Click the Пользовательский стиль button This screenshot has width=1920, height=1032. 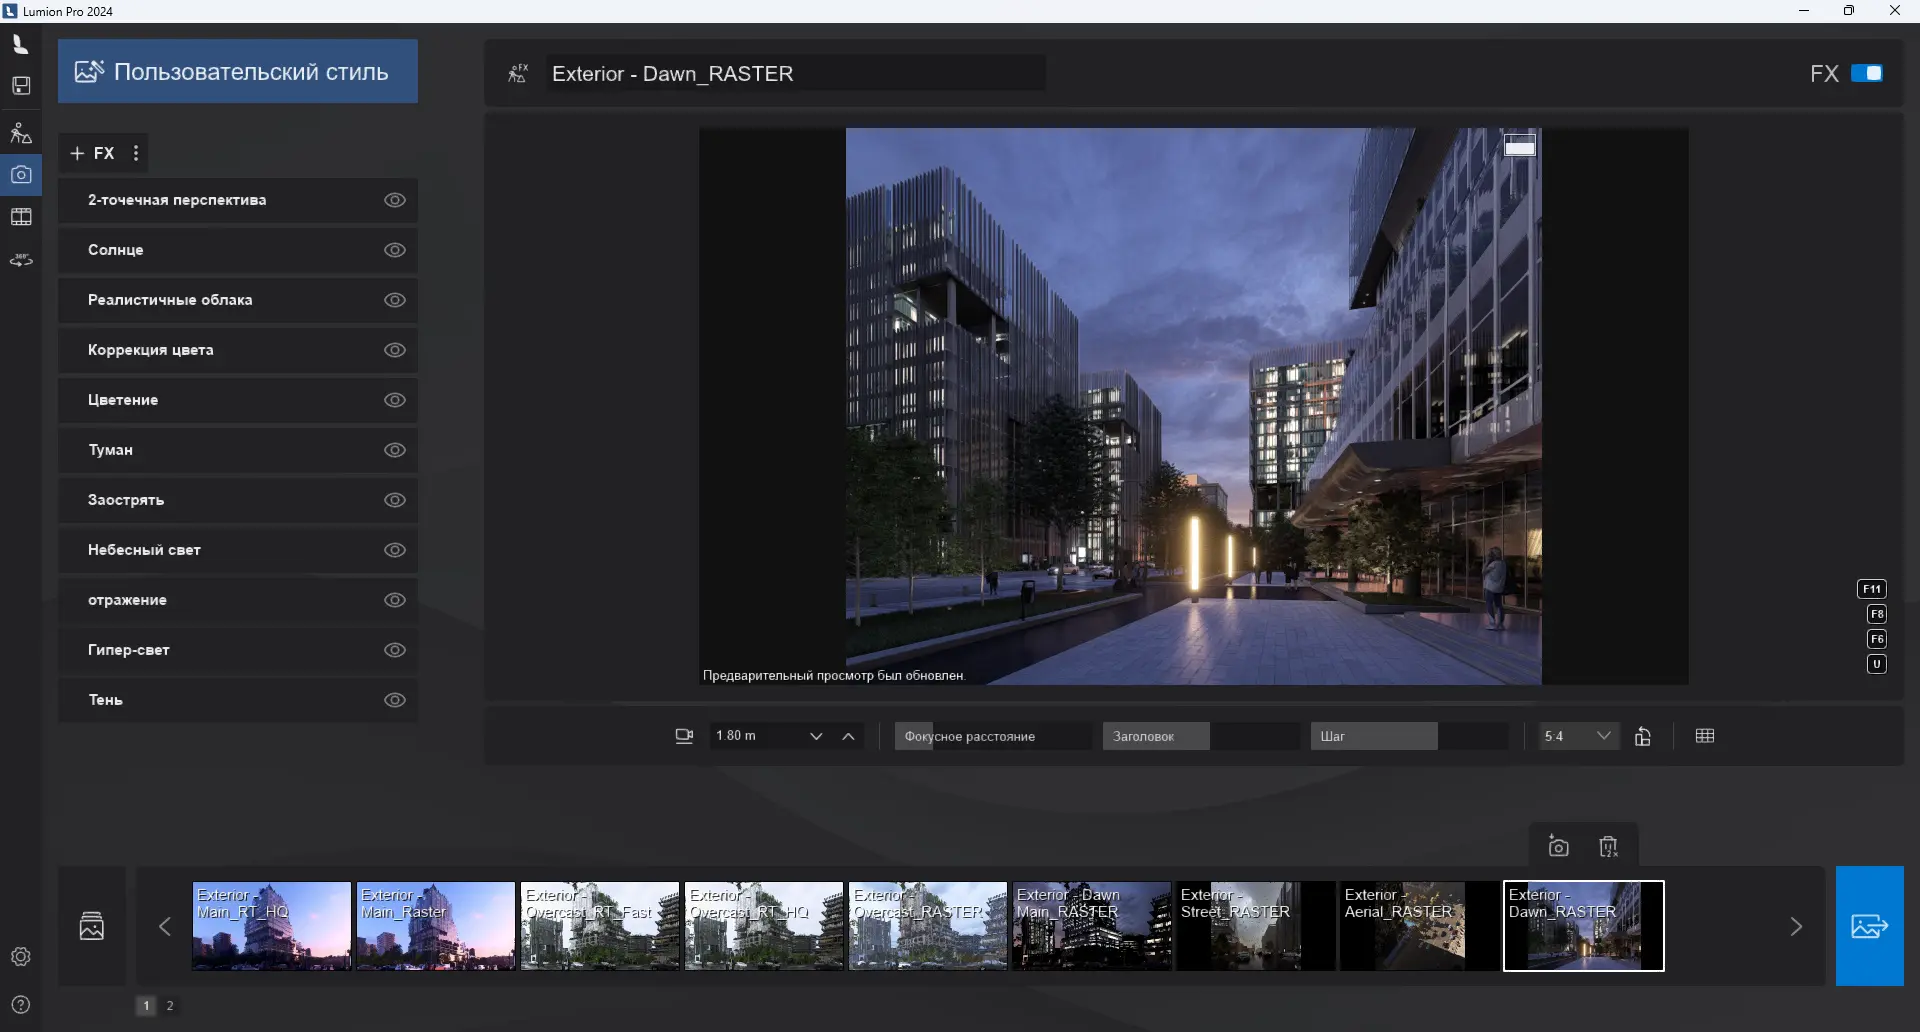(x=238, y=72)
